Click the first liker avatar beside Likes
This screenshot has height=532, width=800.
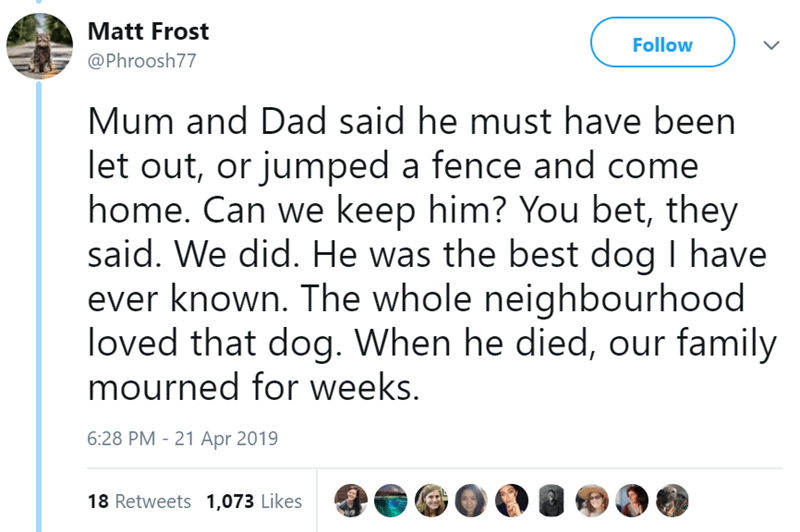pyautogui.click(x=350, y=499)
